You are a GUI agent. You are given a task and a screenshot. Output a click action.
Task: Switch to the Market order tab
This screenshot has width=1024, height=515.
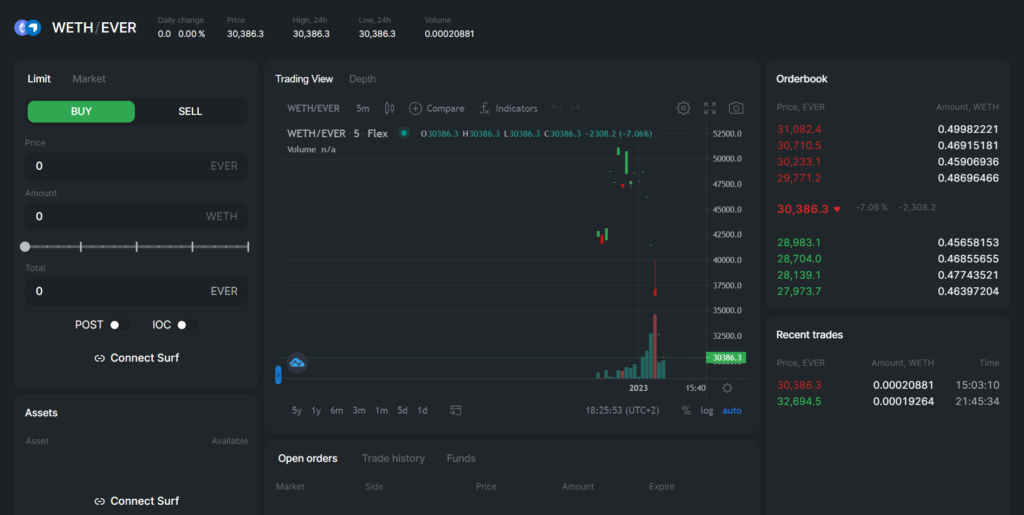(89, 79)
